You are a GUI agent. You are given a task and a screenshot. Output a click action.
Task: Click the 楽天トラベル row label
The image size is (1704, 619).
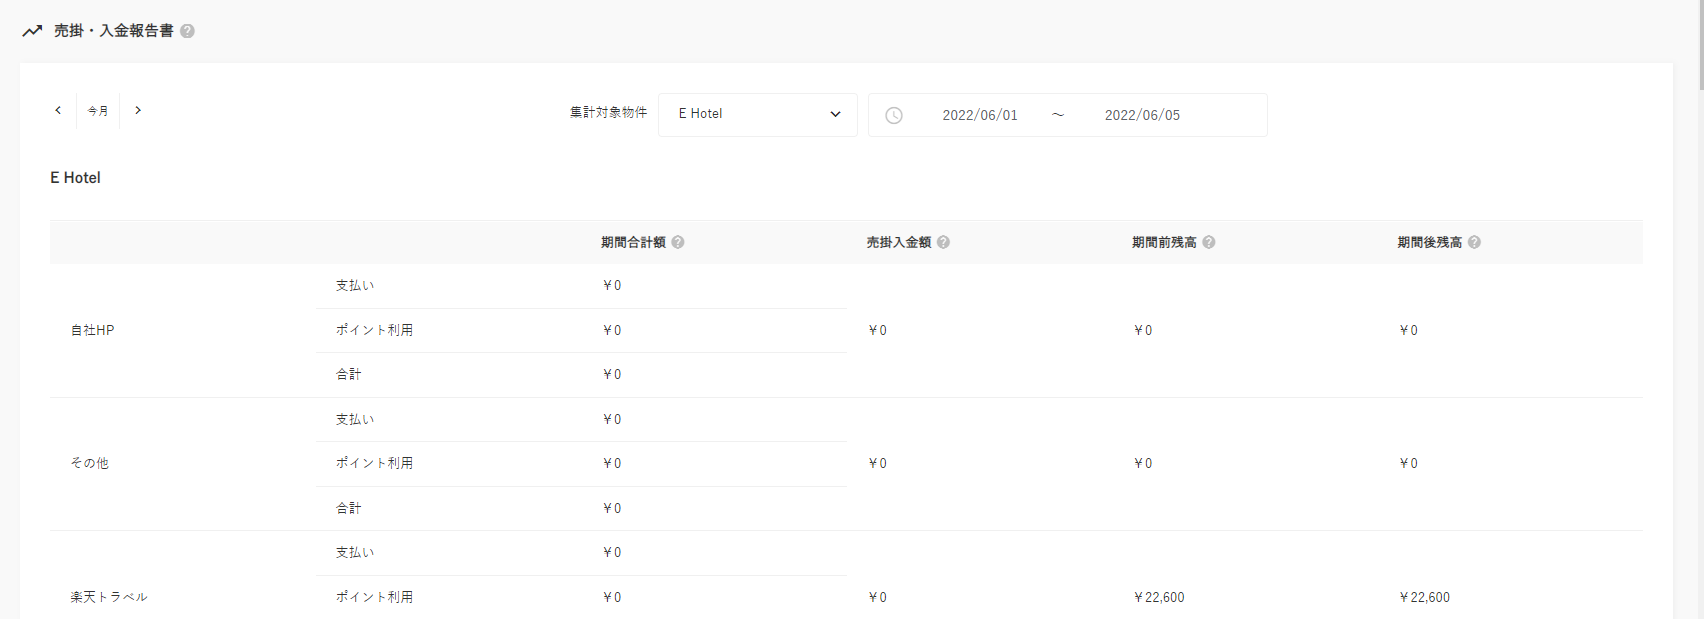[109, 597]
